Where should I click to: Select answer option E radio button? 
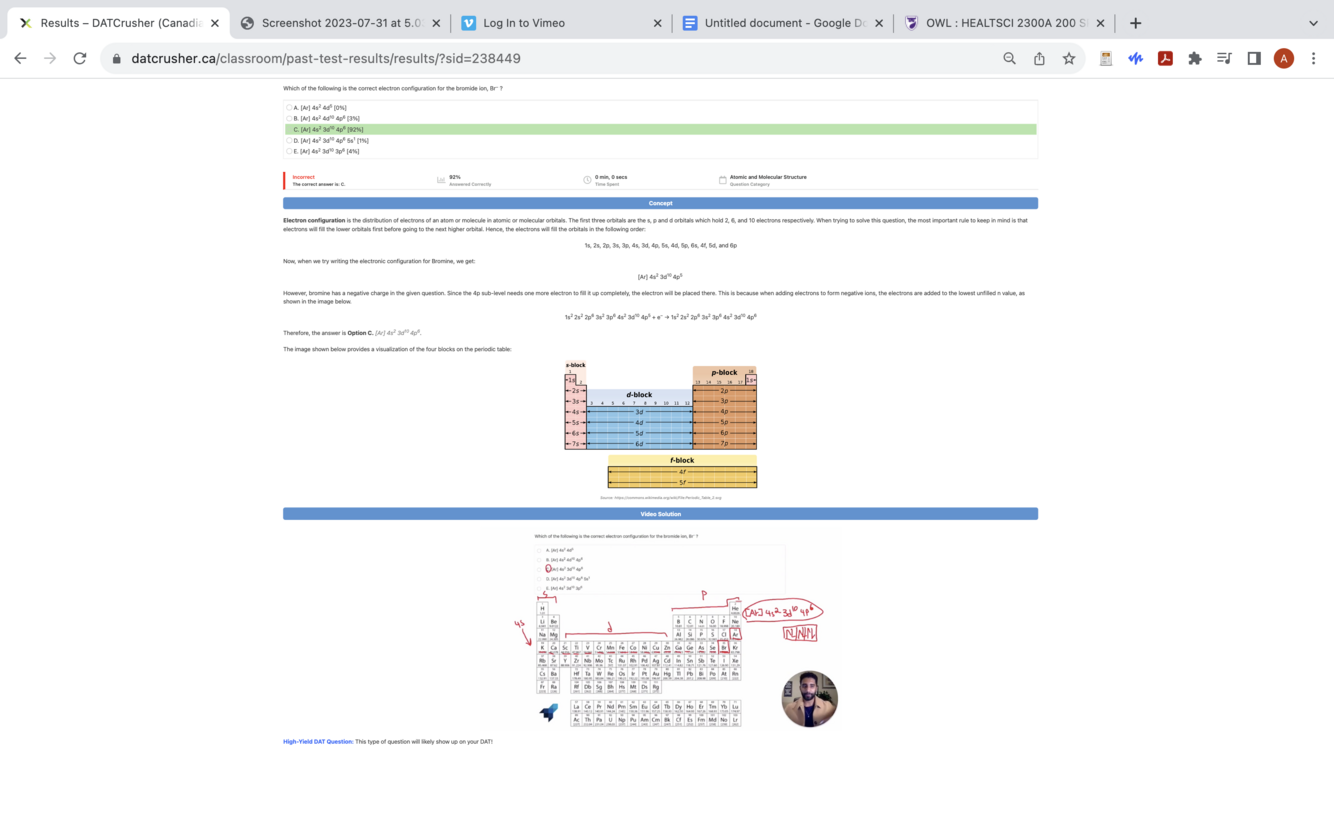[290, 151]
